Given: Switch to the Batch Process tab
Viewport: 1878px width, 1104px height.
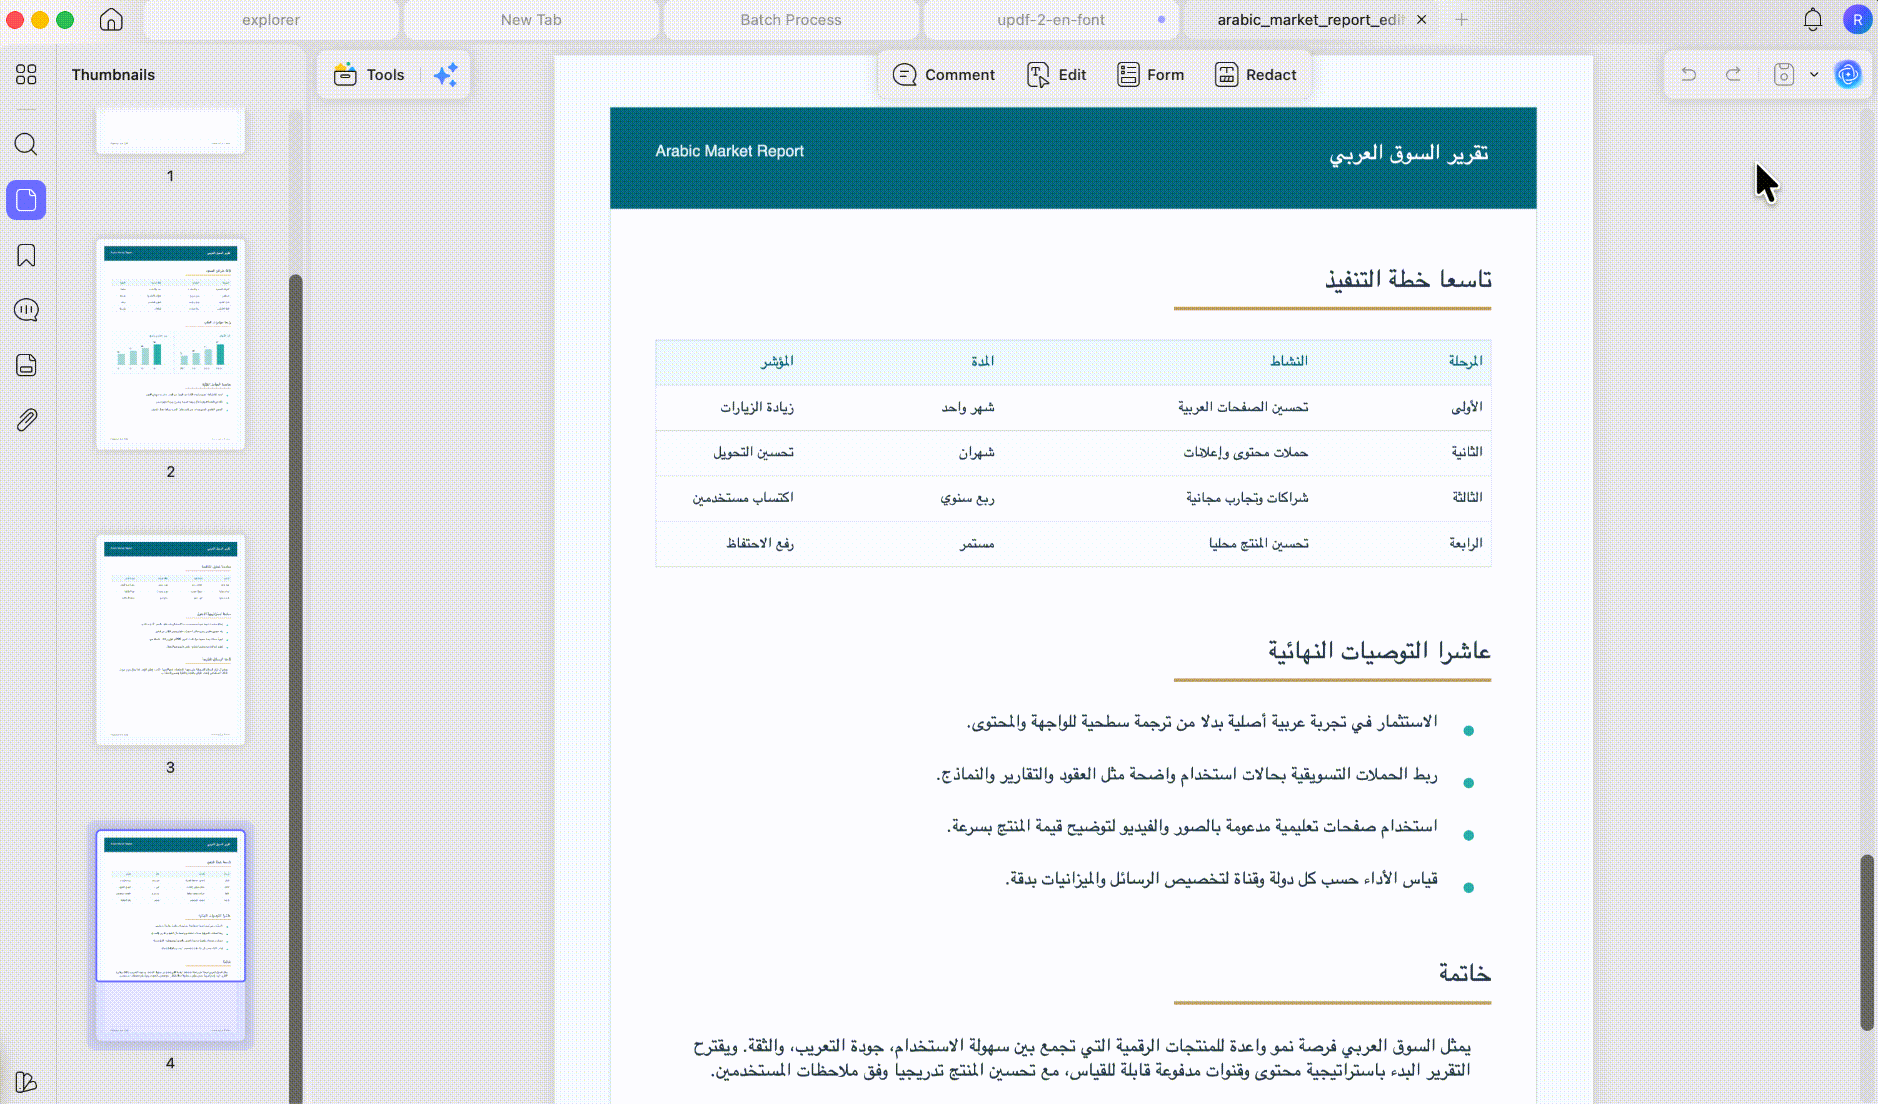Looking at the screenshot, I should pos(791,20).
